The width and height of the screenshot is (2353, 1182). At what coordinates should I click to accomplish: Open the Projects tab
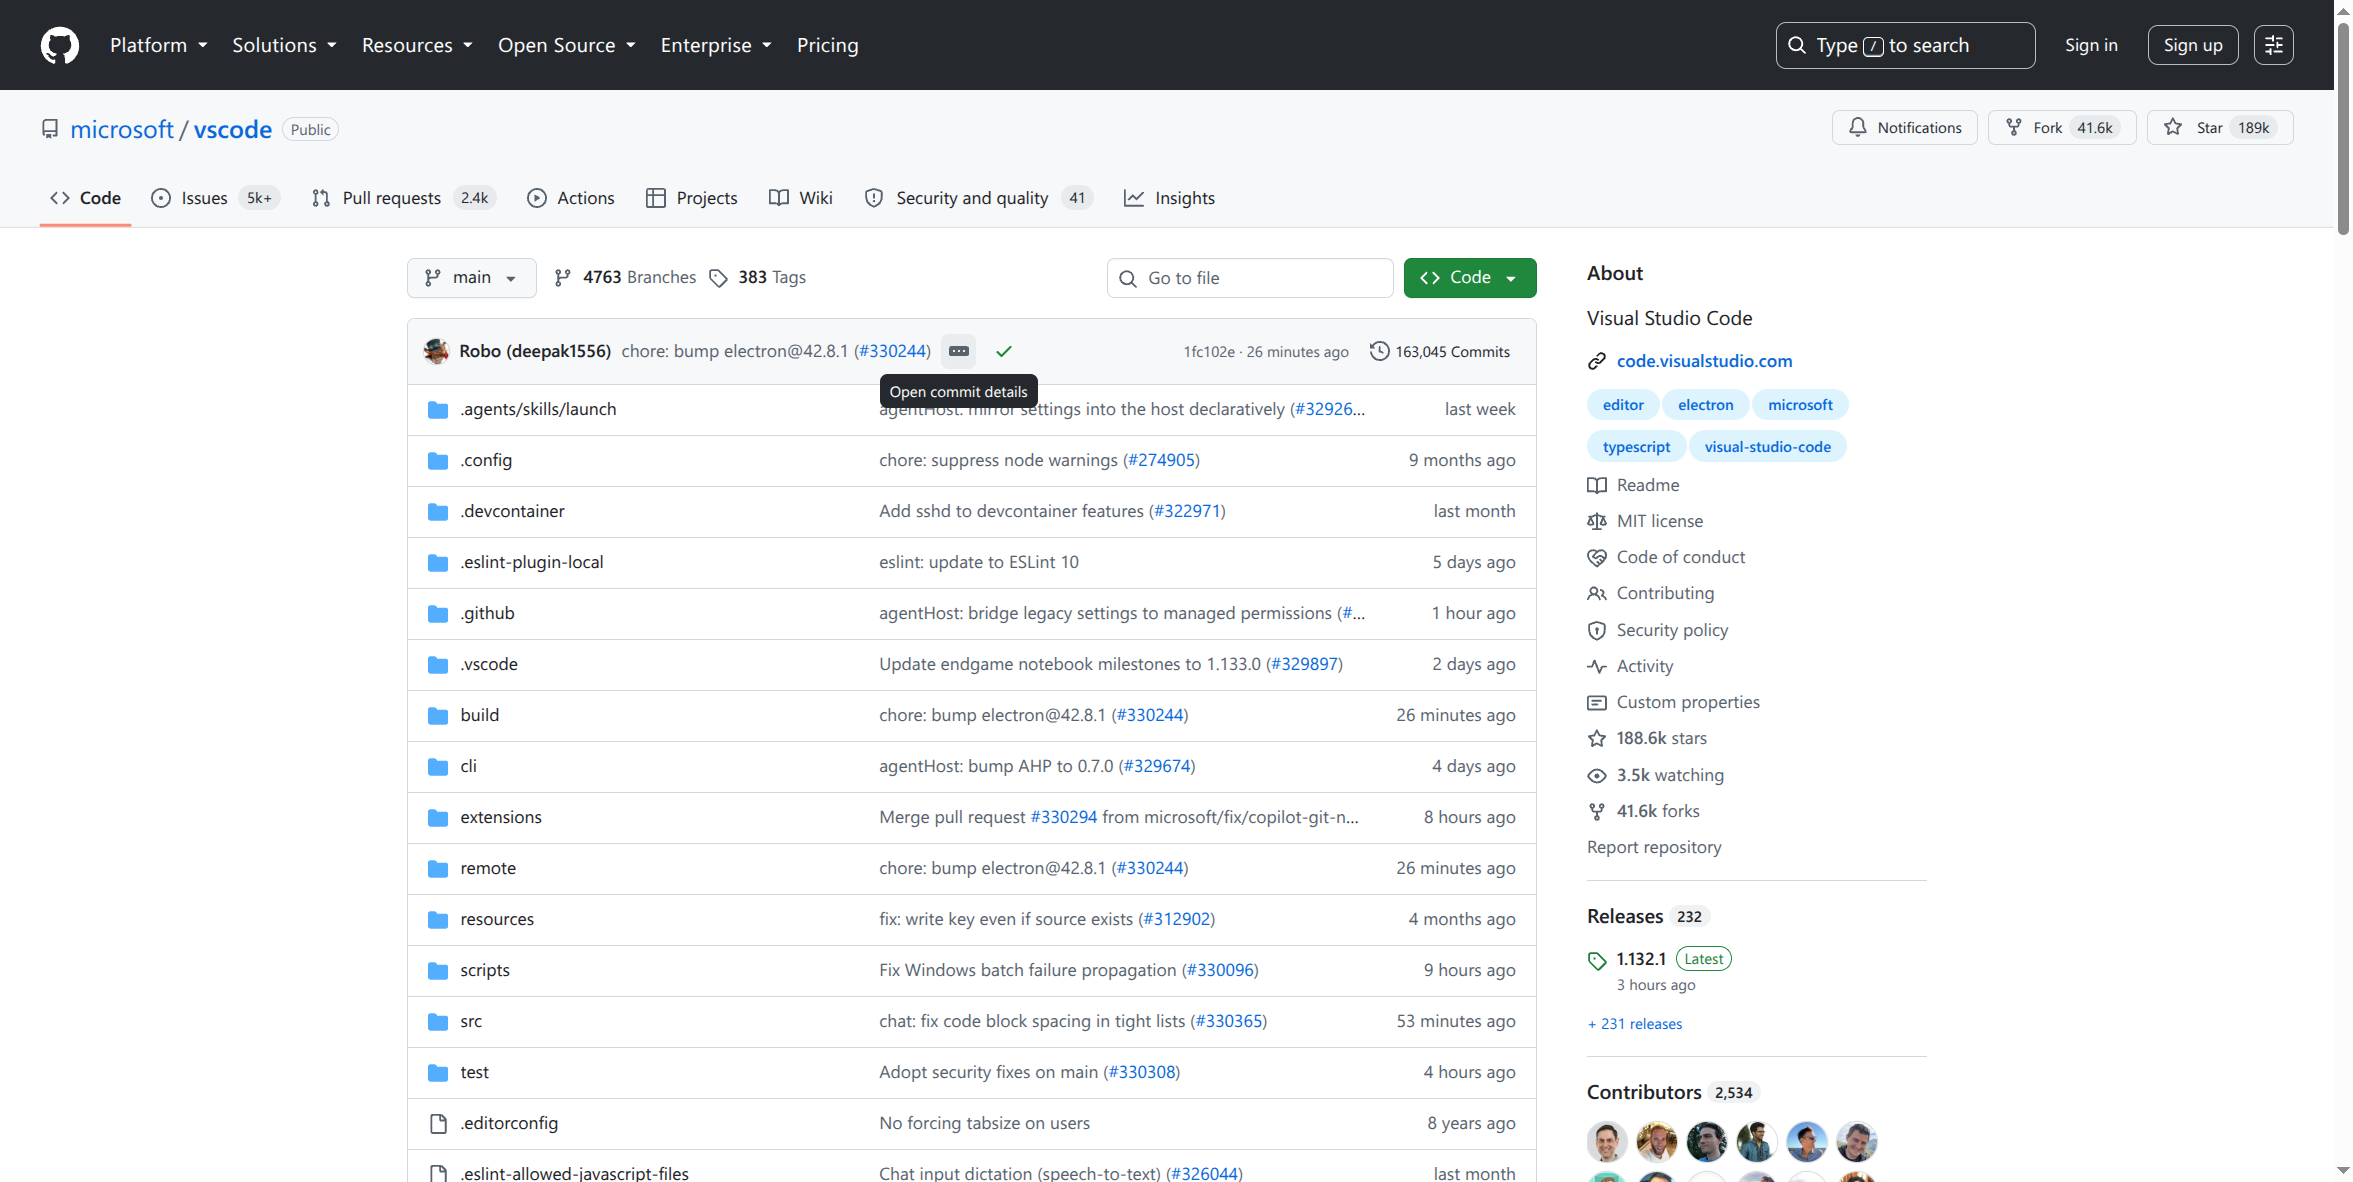coord(692,198)
